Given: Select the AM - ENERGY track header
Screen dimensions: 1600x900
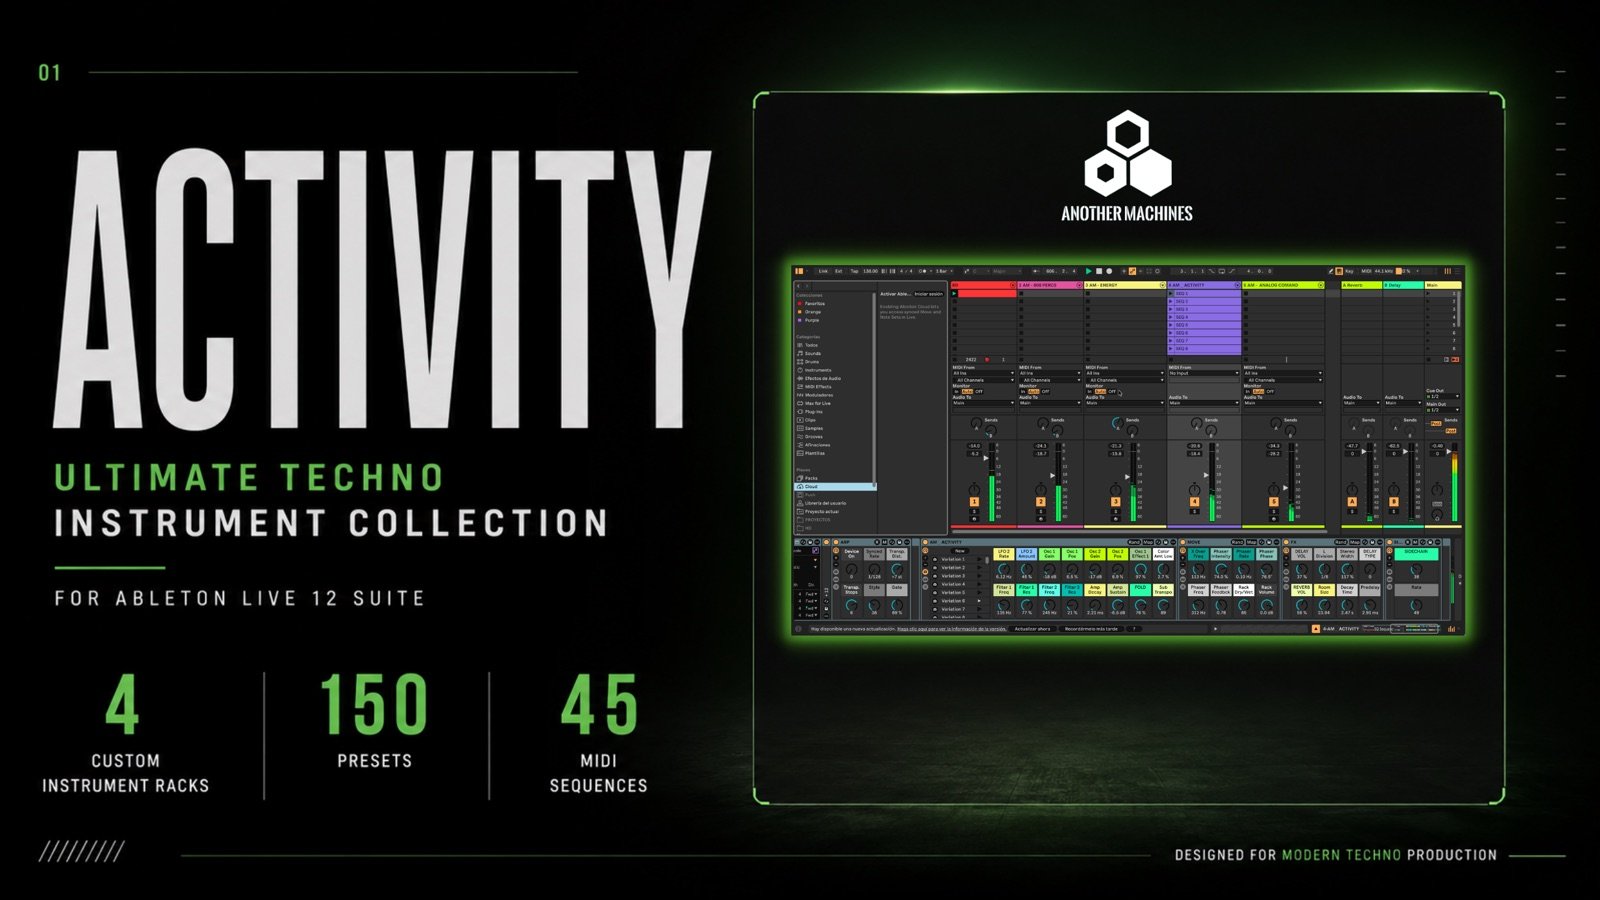Looking at the screenshot, I should [x=1125, y=285].
